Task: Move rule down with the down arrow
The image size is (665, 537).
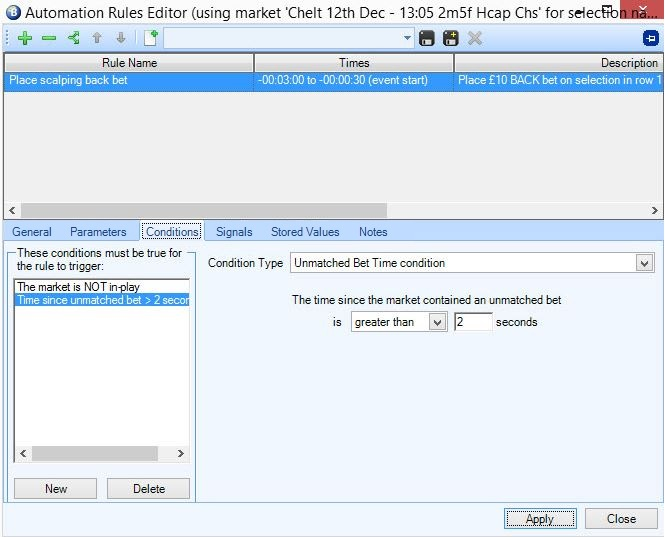Action: click(121, 38)
